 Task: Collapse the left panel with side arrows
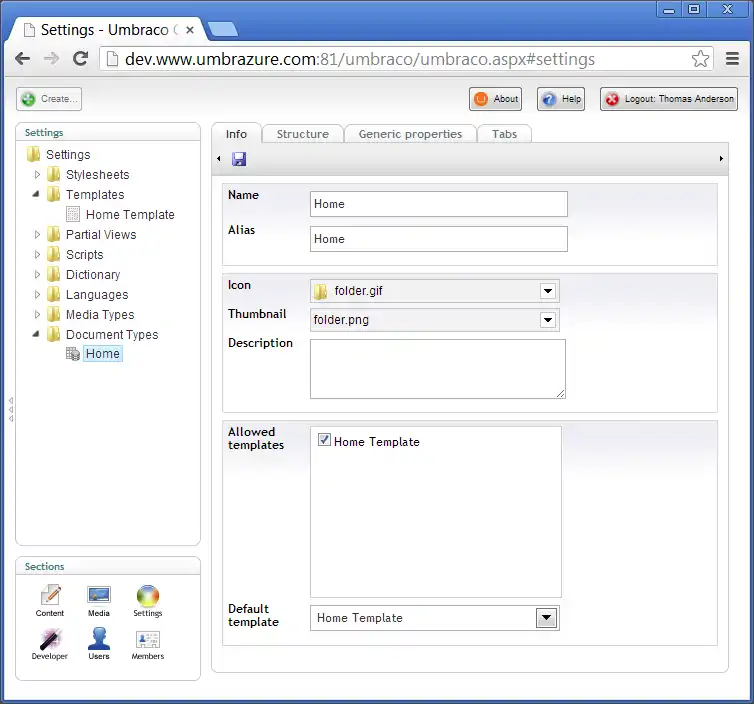(11, 409)
